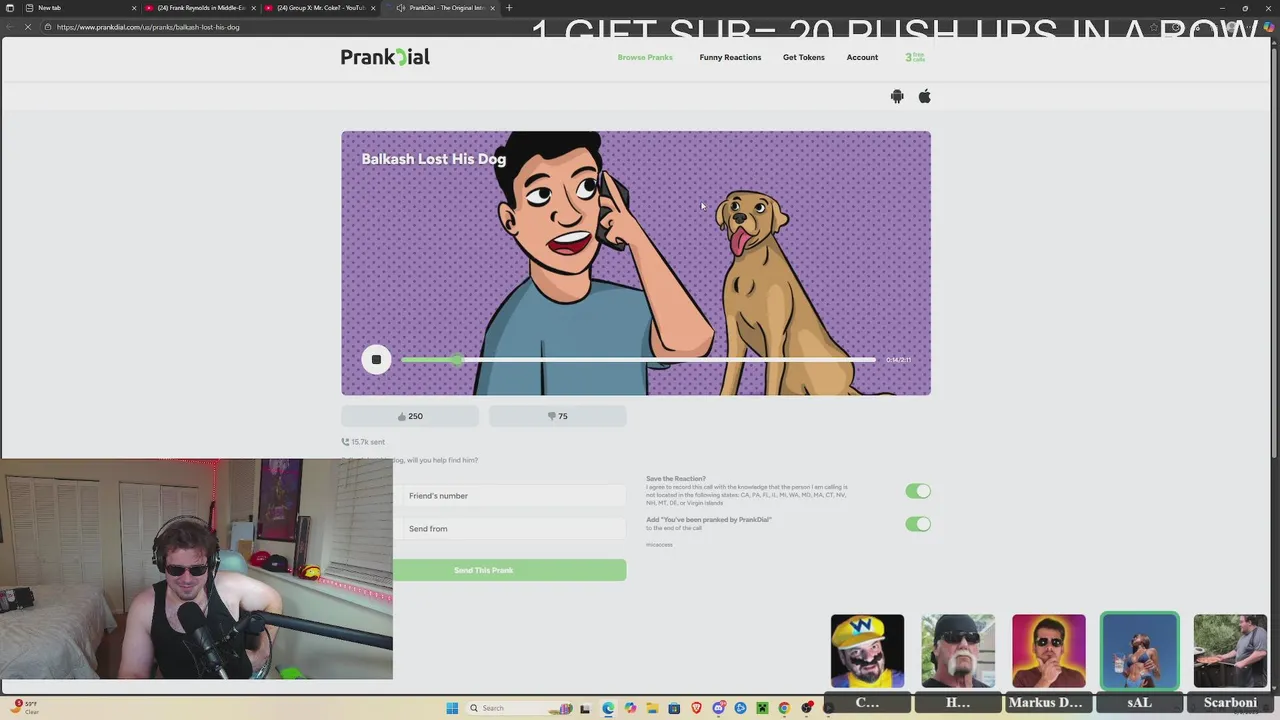
Task: Downvote the prank with 75 dislikes
Action: coord(557,416)
